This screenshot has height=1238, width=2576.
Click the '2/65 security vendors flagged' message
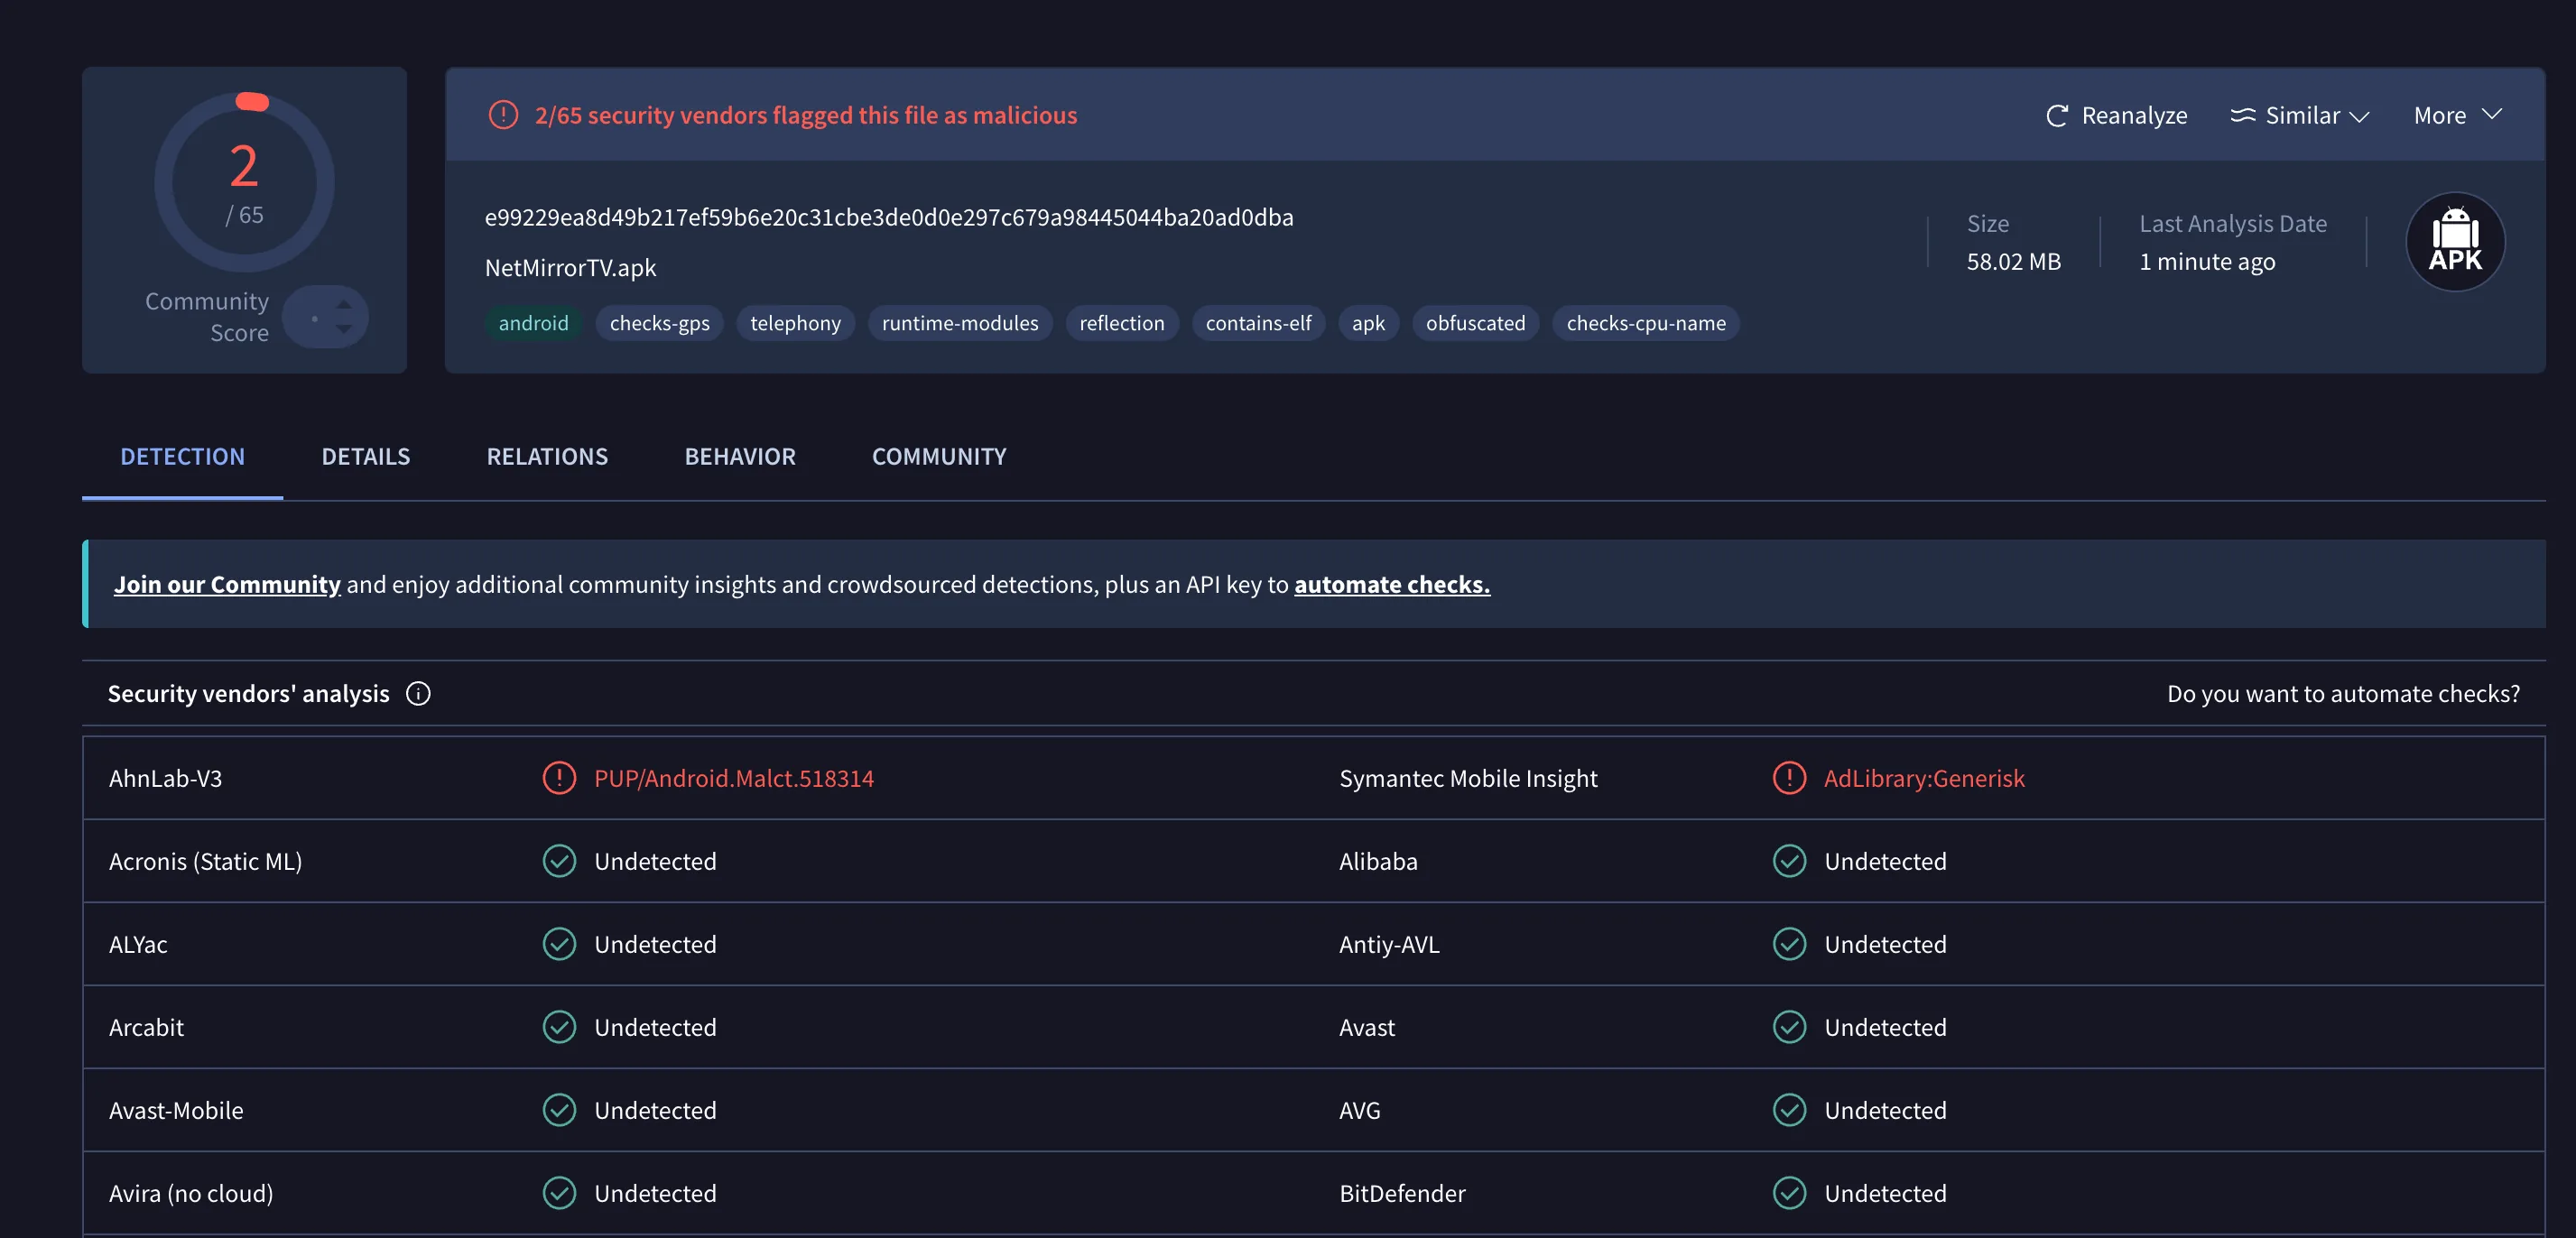(x=806, y=115)
